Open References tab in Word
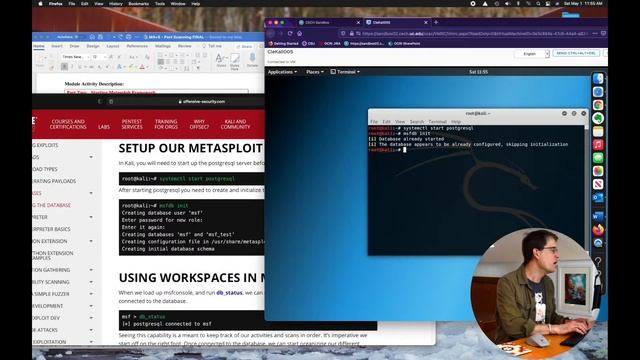This screenshot has height=360, width=640. click(x=137, y=46)
